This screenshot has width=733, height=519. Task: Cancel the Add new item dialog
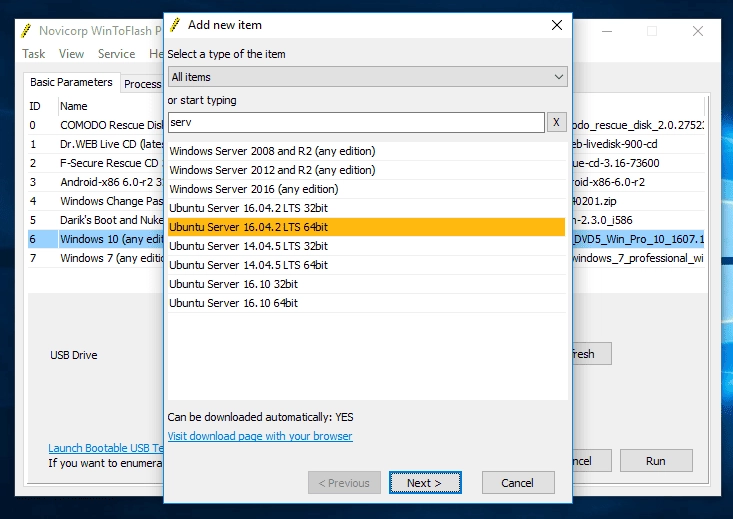(518, 483)
